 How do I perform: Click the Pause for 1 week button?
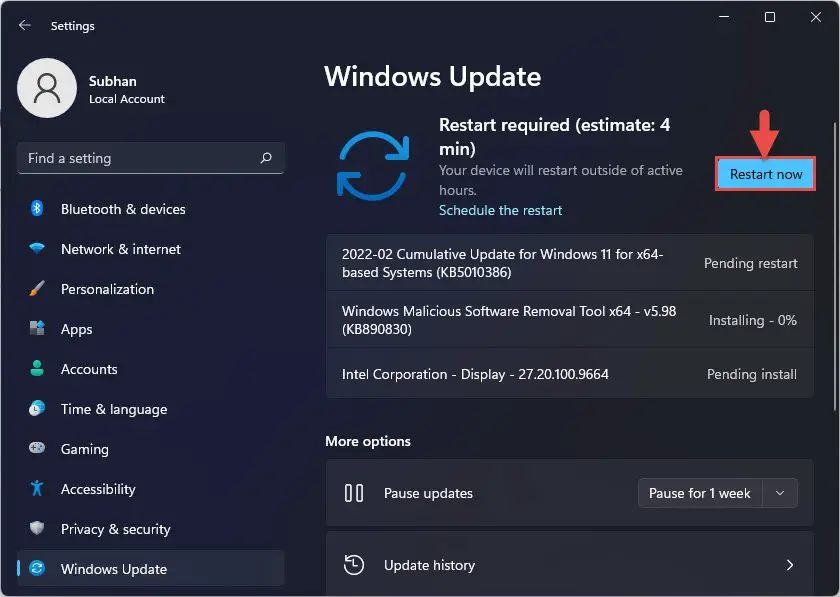click(x=700, y=493)
